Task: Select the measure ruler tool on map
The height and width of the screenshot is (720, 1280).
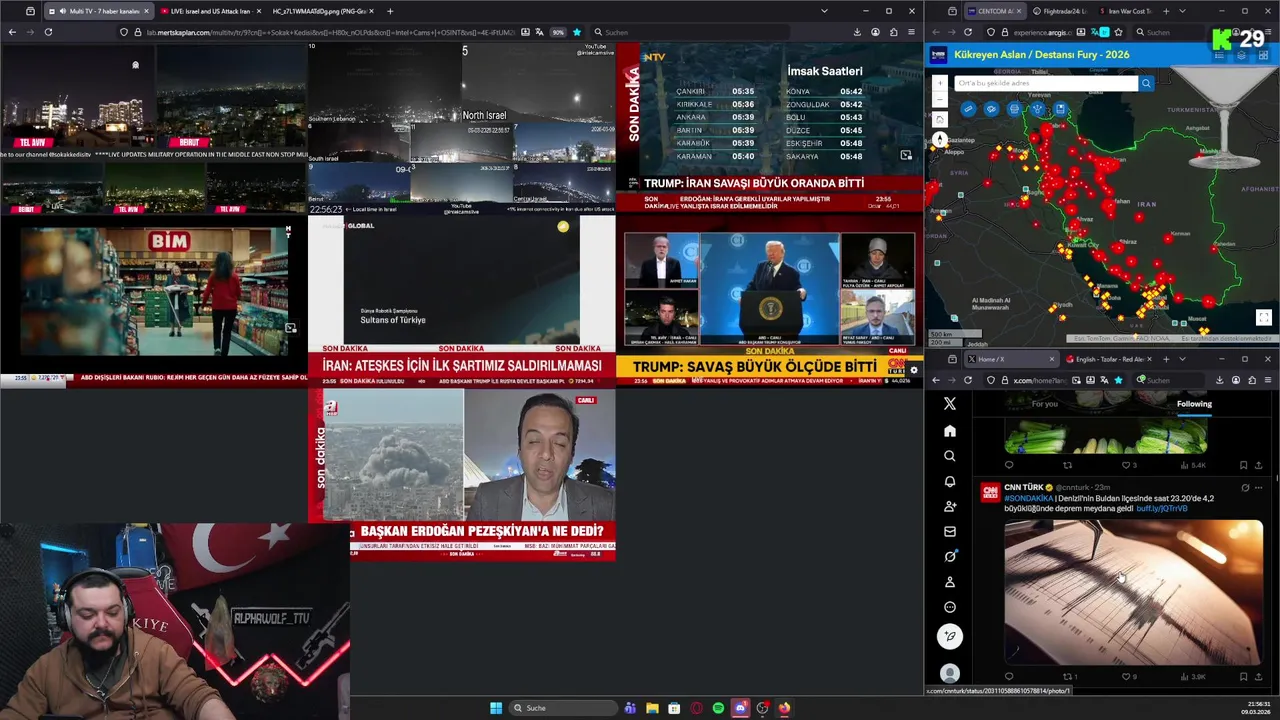Action: 969,109
